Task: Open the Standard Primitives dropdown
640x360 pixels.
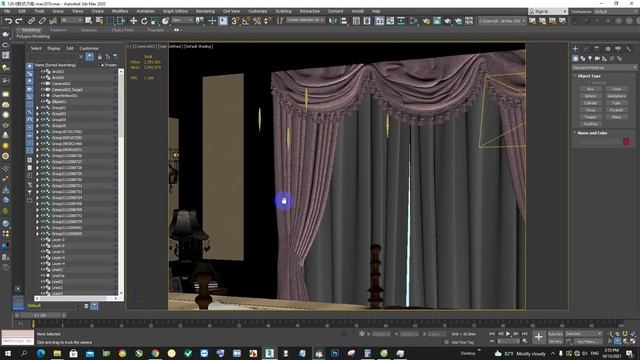Action: (x=604, y=67)
